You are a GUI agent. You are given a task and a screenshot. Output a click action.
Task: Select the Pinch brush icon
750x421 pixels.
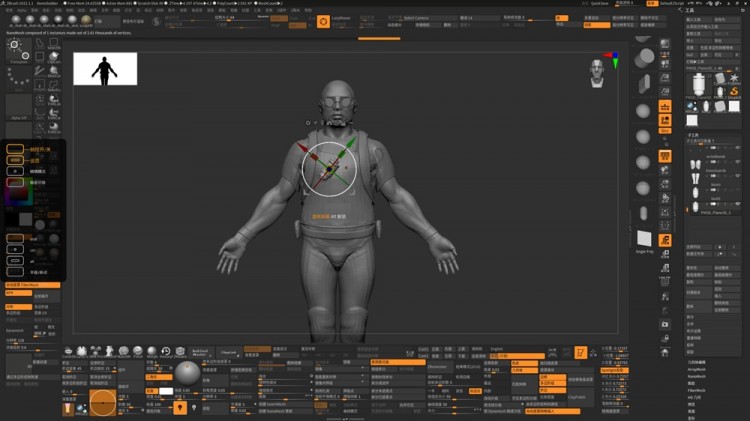[138, 352]
